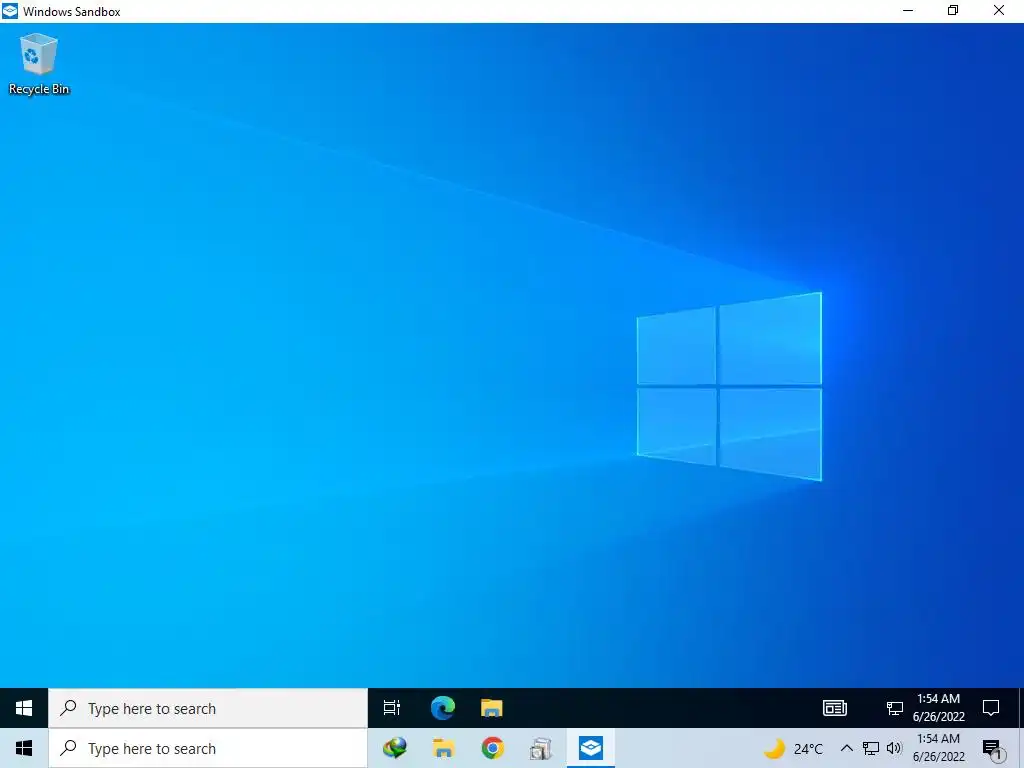Open the Recycle Bin desktop icon

tap(39, 64)
